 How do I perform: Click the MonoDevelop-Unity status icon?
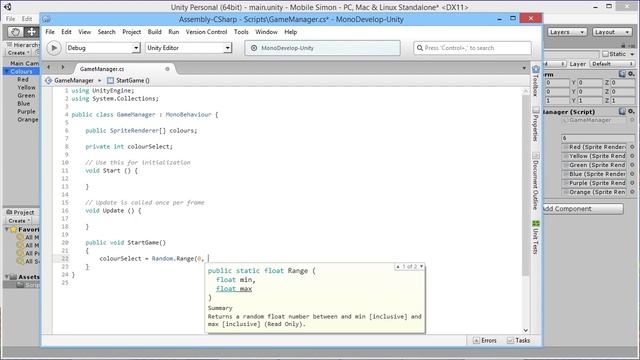tap(254, 48)
